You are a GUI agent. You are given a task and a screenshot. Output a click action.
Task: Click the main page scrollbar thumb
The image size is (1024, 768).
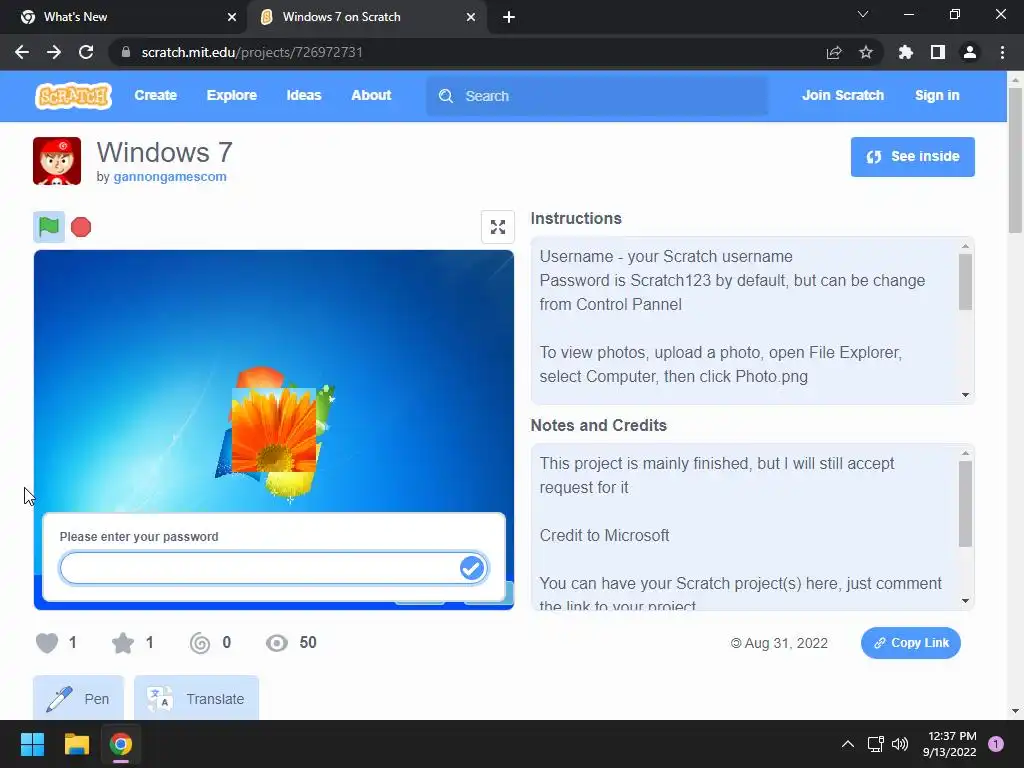[1015, 160]
